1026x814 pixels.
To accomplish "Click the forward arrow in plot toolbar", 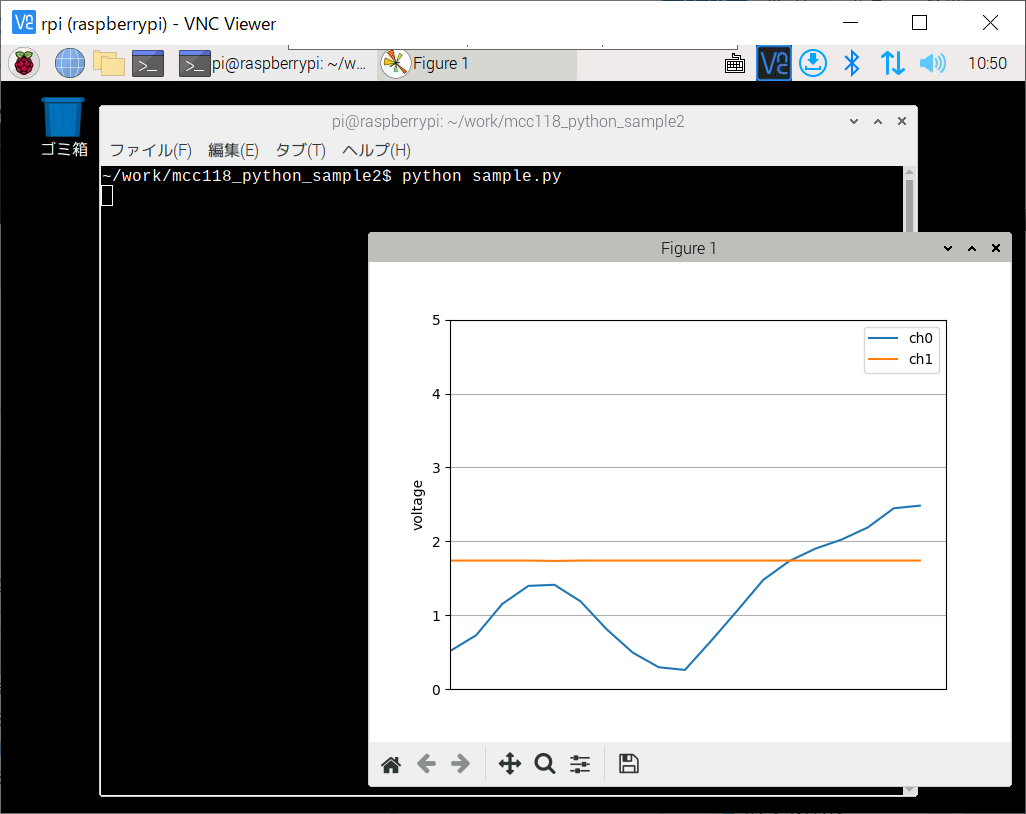I will click(460, 765).
